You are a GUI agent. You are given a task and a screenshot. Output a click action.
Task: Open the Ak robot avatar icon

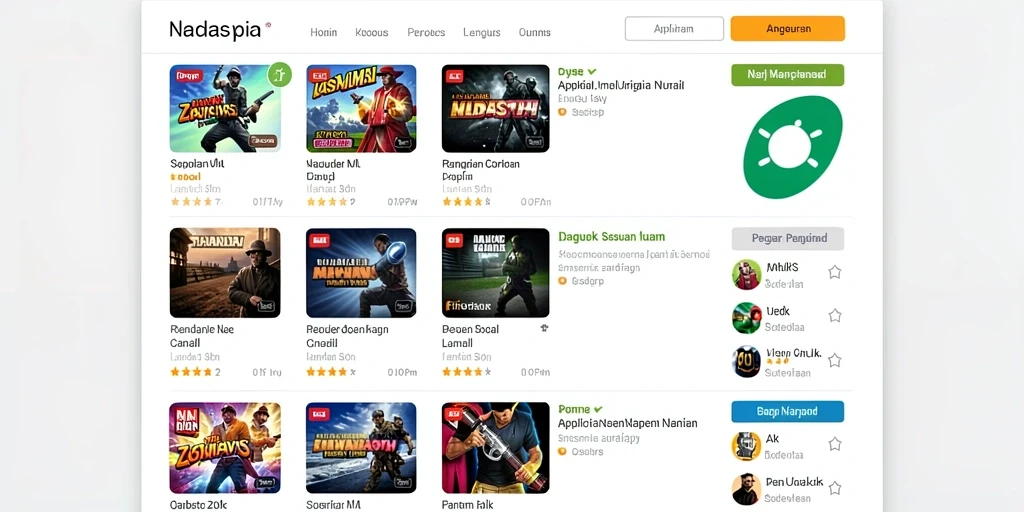746,446
